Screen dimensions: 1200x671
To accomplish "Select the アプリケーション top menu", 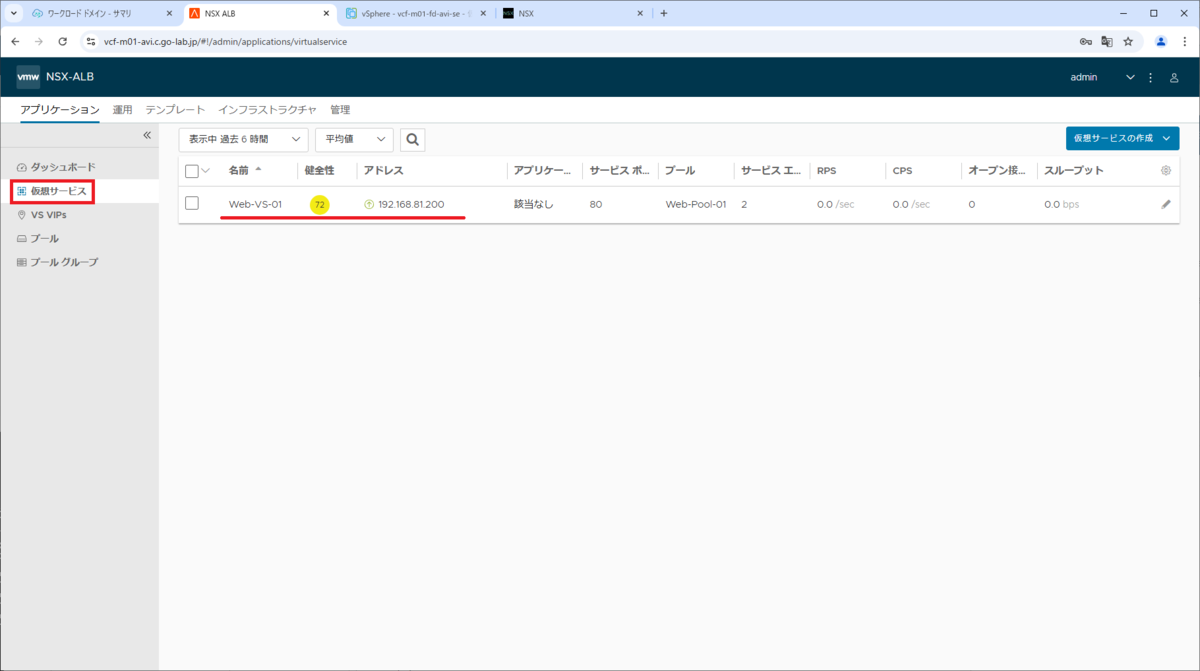I will tap(60, 110).
